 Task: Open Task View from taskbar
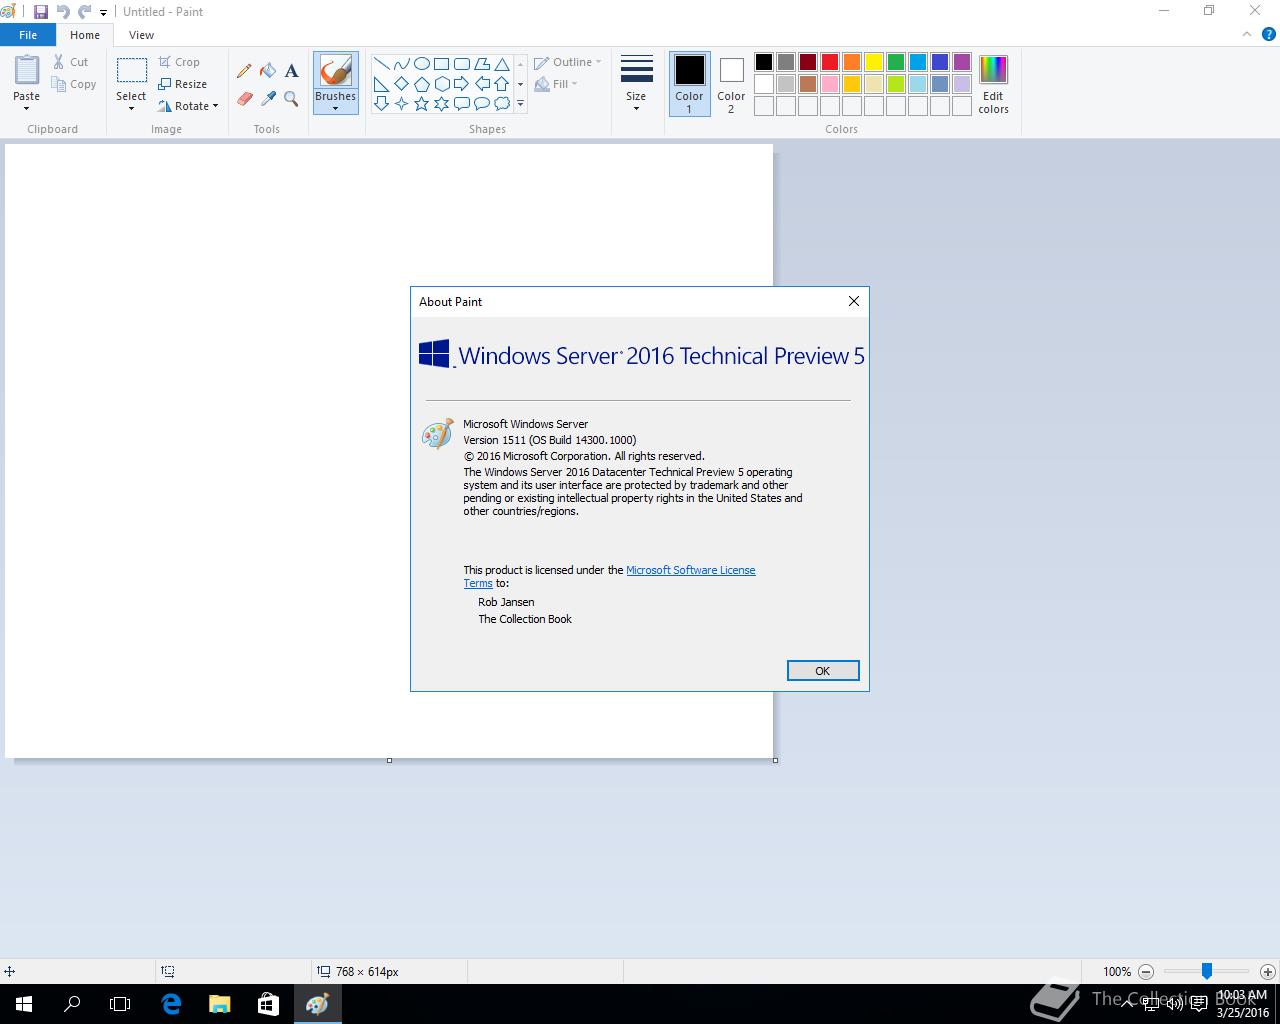pos(120,1004)
